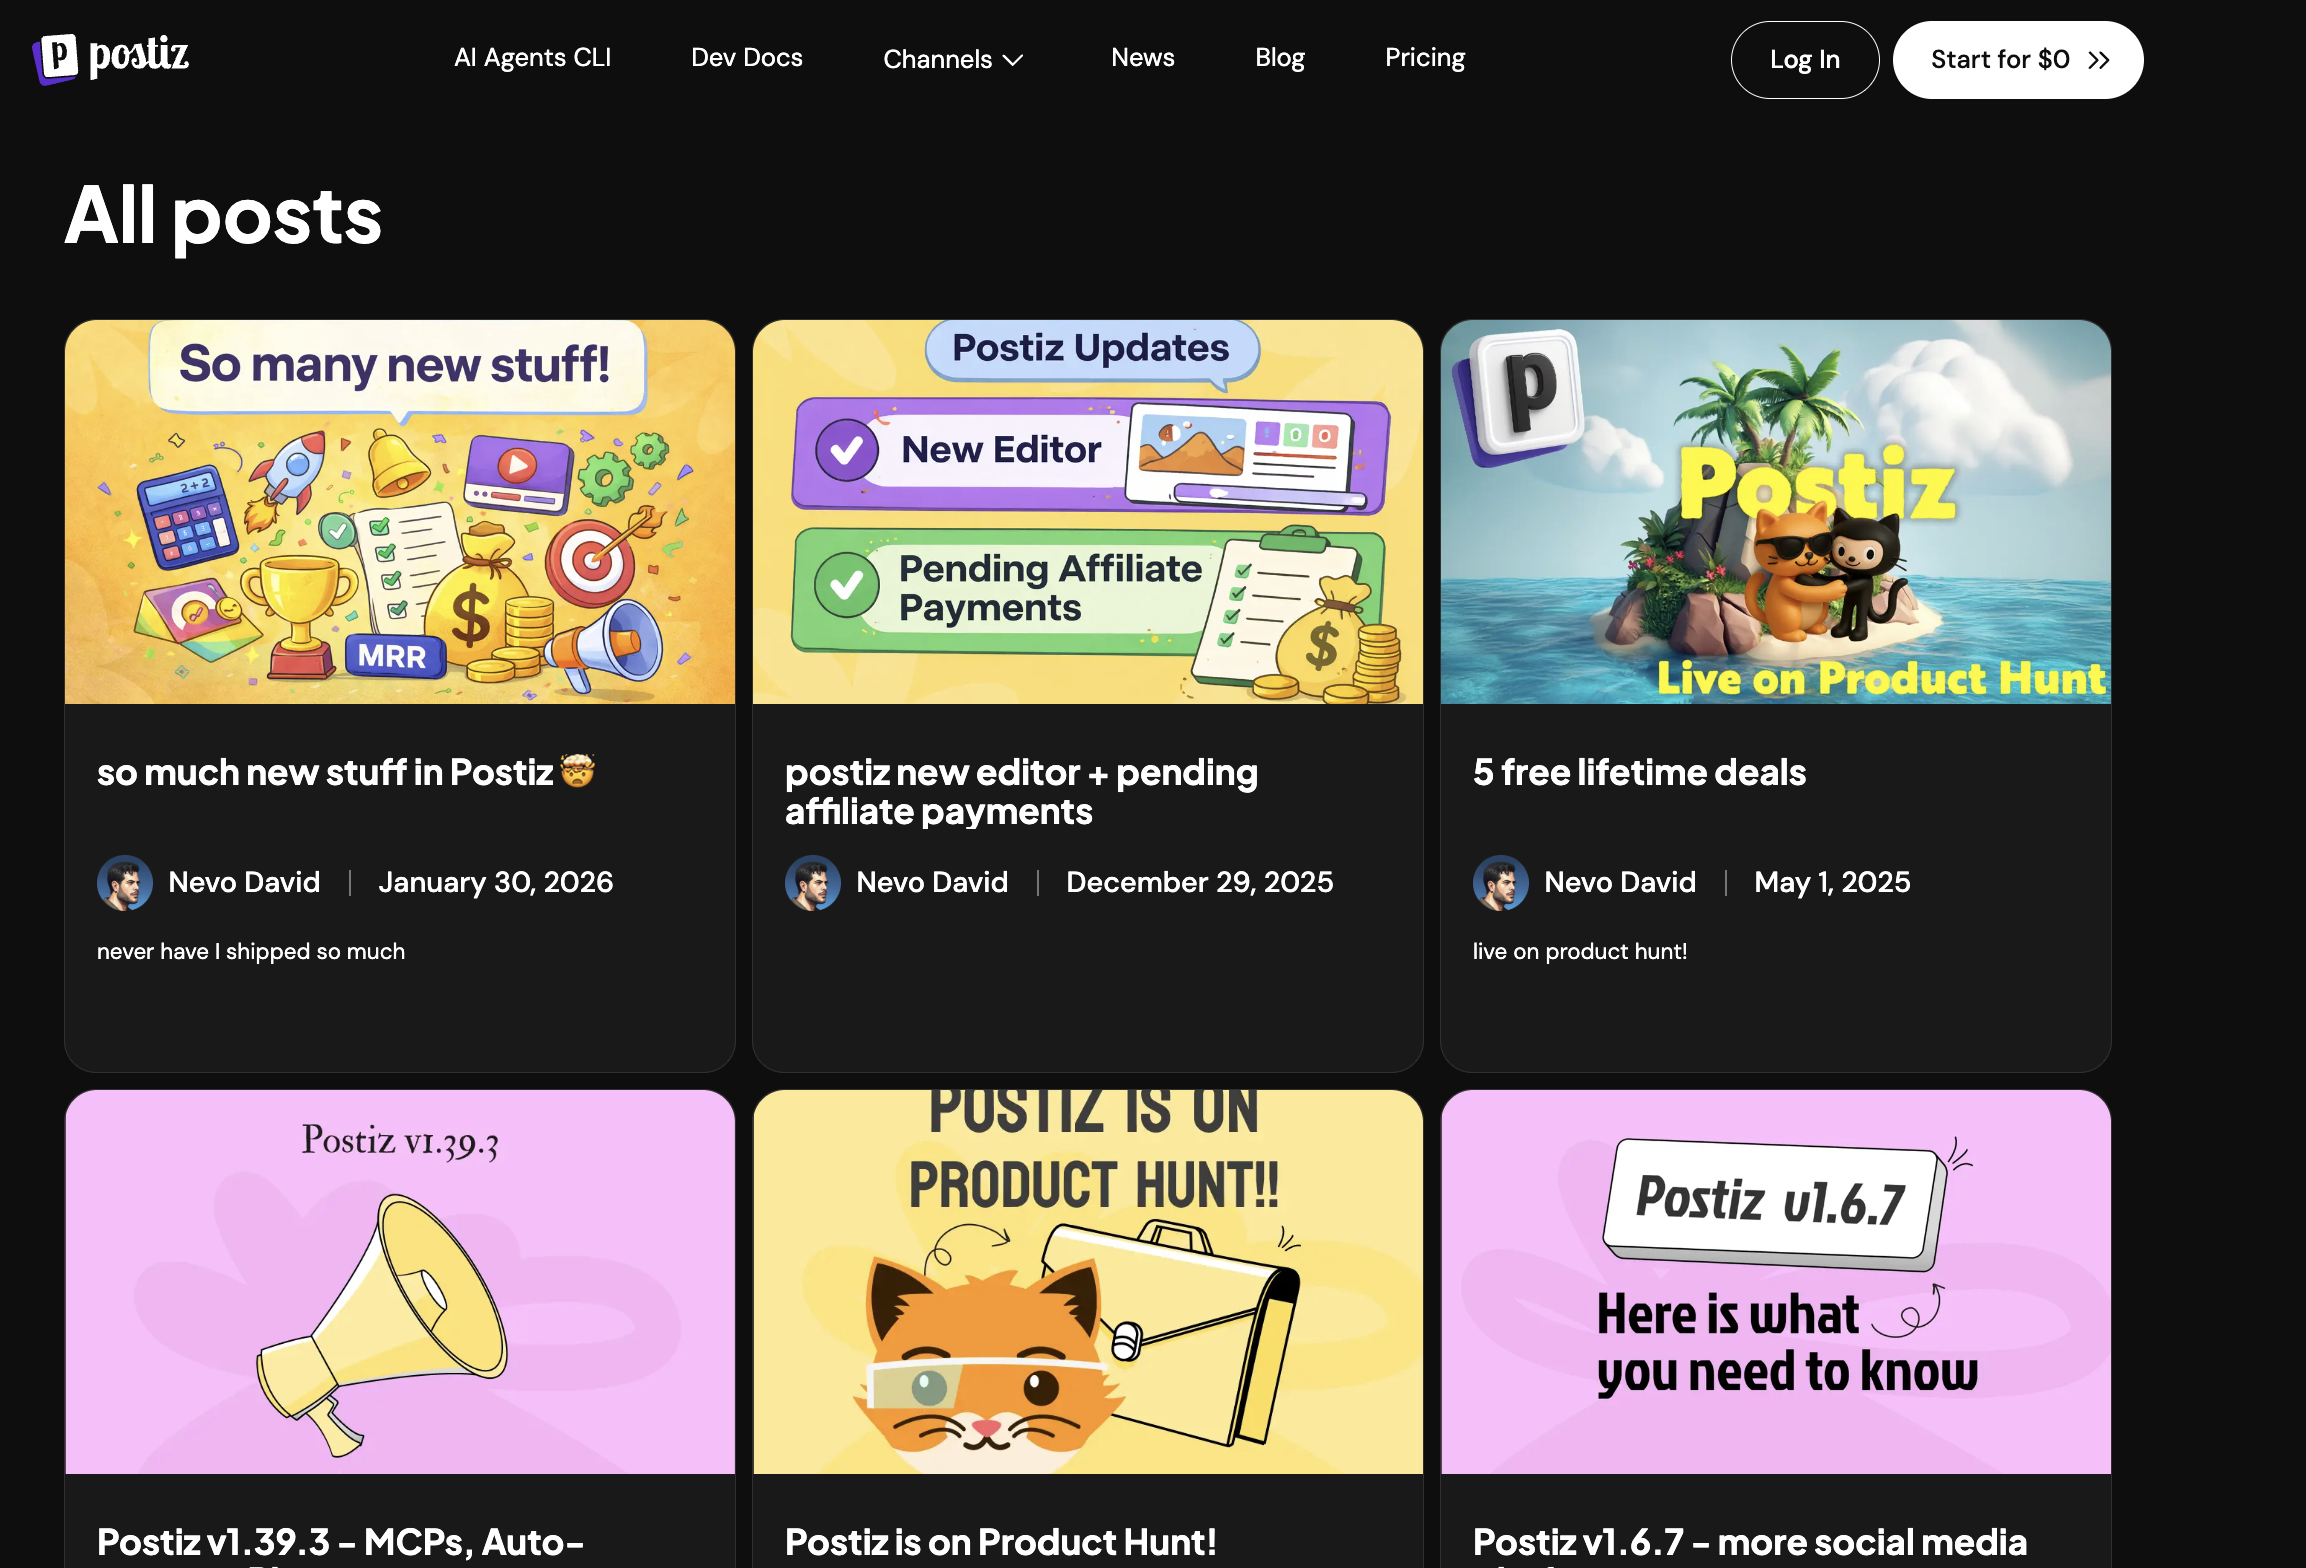Navigate to the Blog page

point(1280,58)
